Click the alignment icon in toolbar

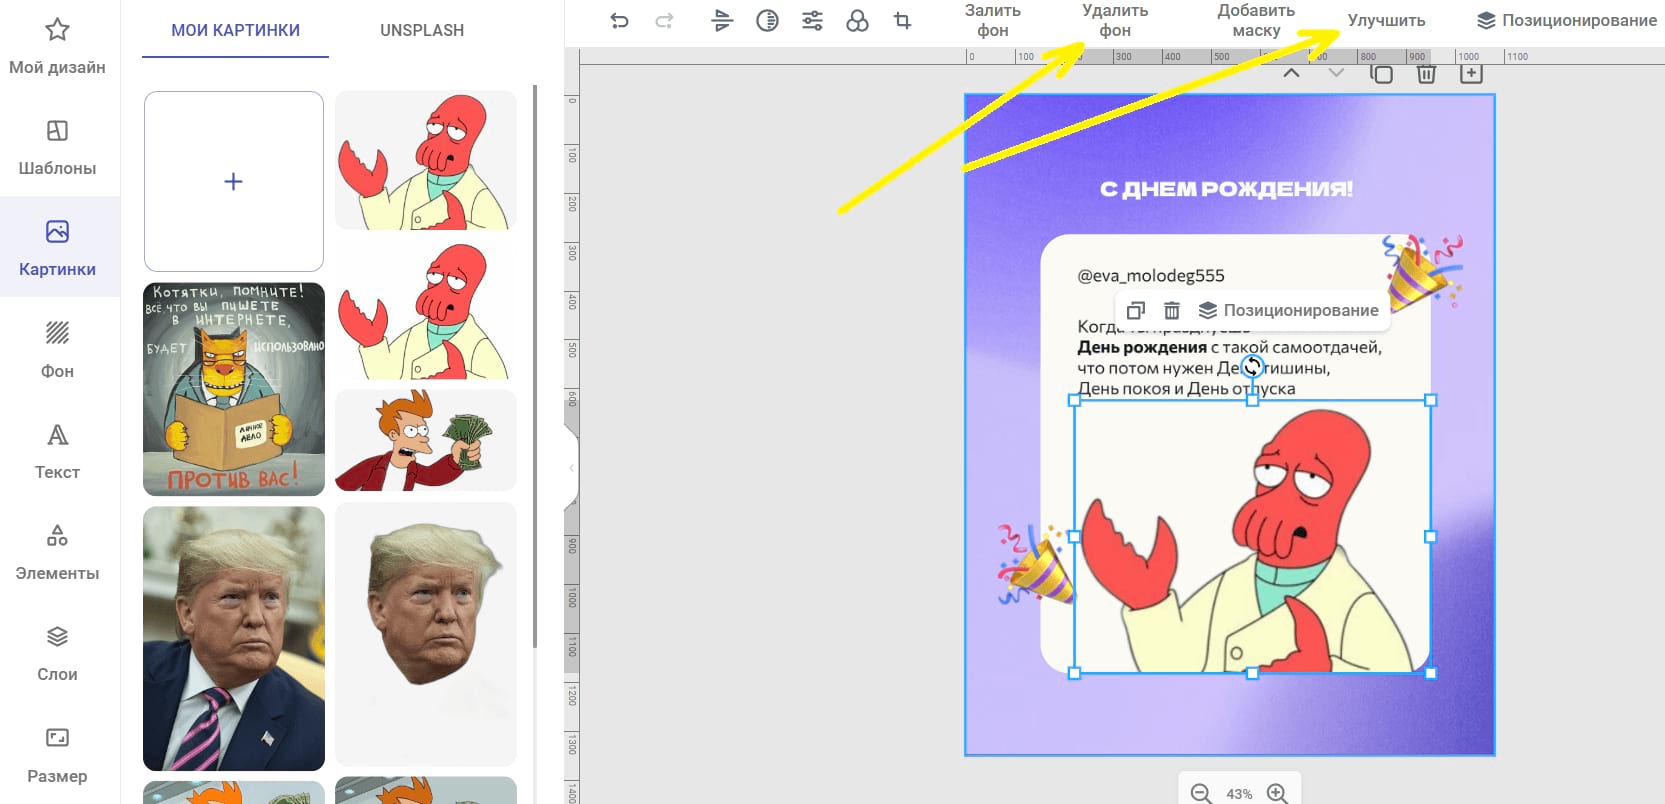pyautogui.click(x=722, y=20)
